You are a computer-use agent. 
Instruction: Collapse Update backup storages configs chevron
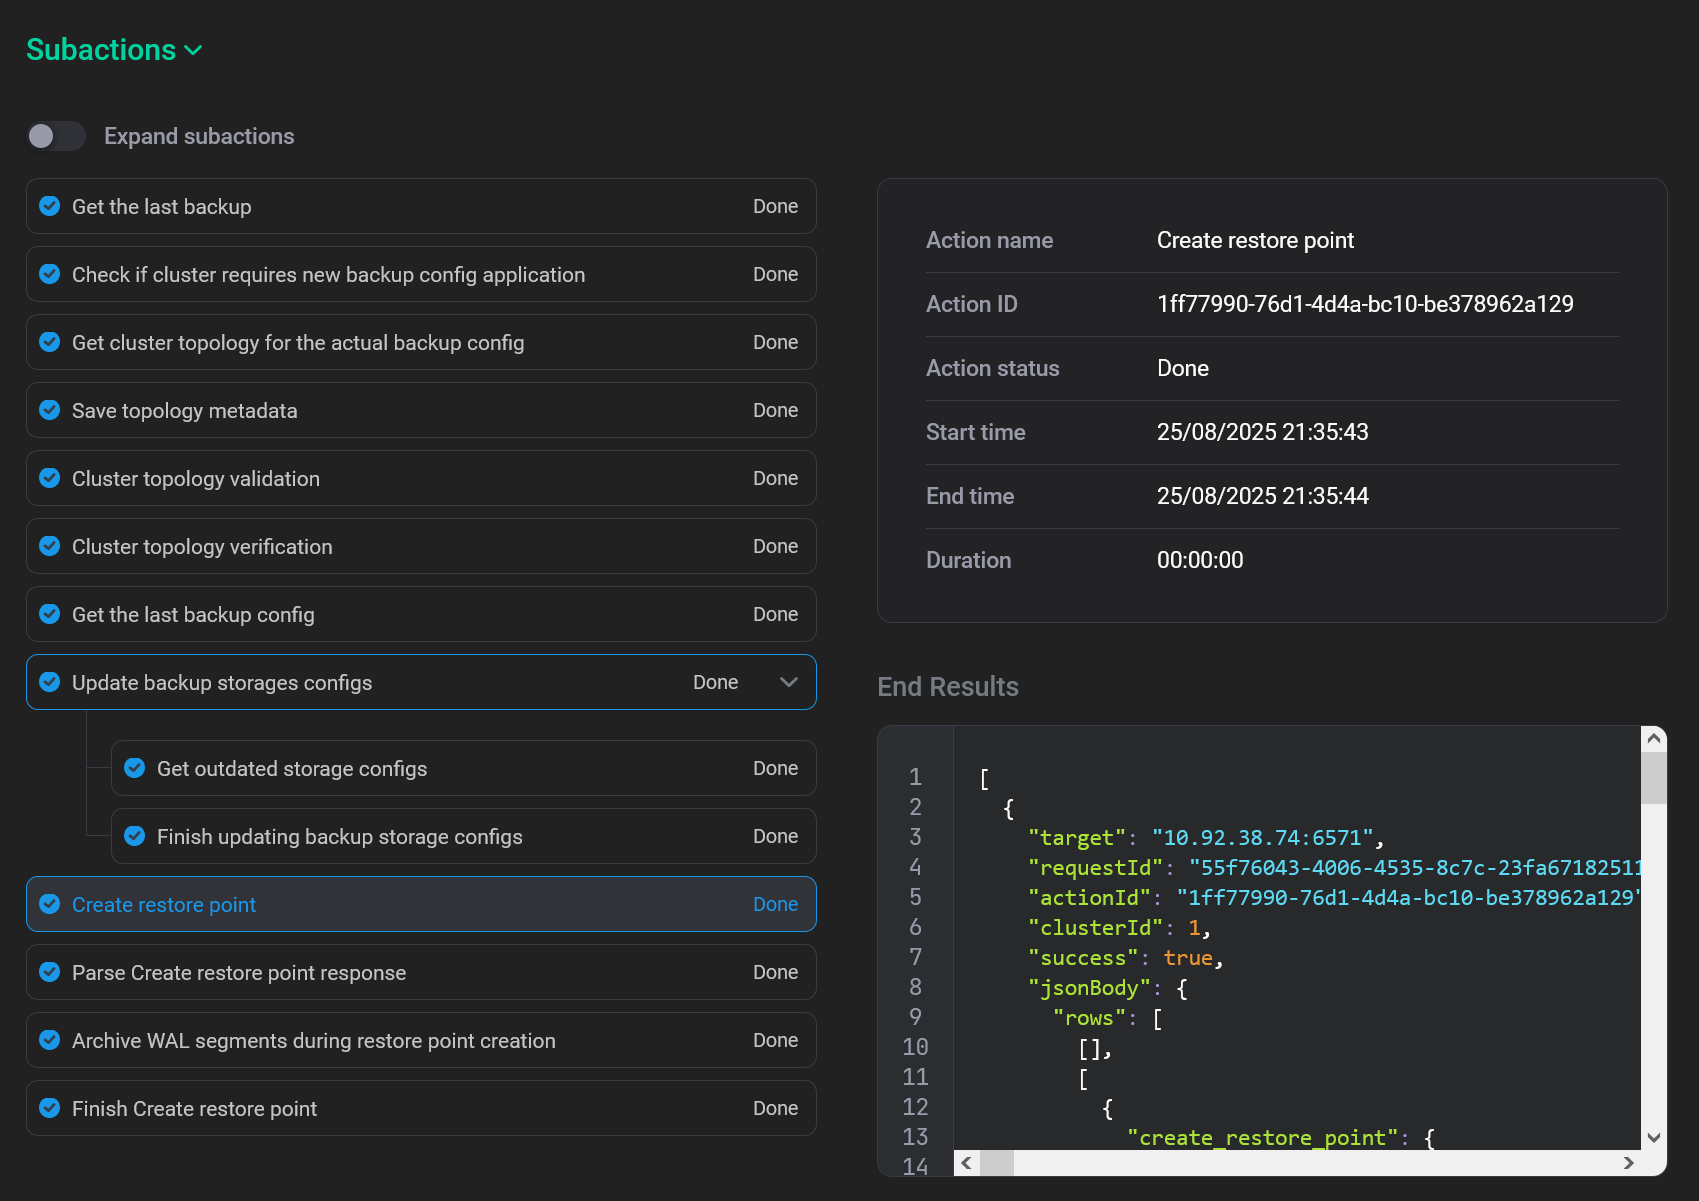click(x=788, y=682)
